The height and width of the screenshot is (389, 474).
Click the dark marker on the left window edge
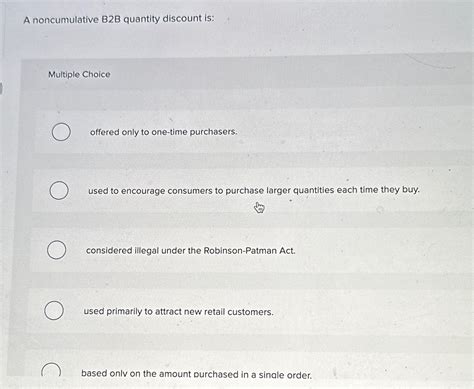pos(1,89)
